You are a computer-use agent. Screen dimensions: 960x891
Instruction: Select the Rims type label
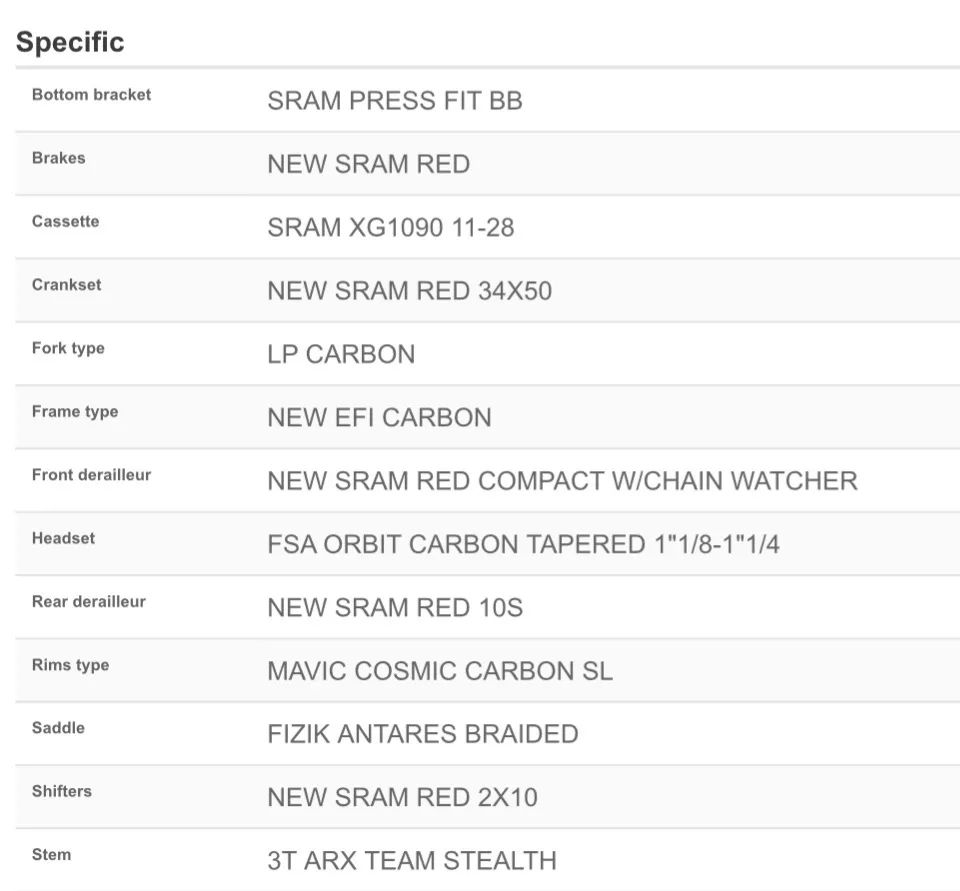point(70,665)
